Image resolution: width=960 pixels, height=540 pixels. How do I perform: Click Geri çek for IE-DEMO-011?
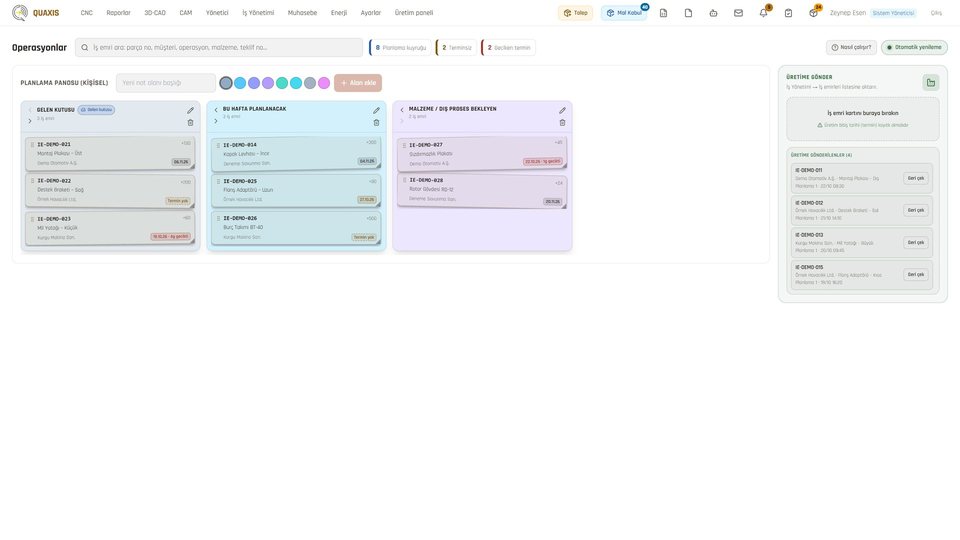916,178
